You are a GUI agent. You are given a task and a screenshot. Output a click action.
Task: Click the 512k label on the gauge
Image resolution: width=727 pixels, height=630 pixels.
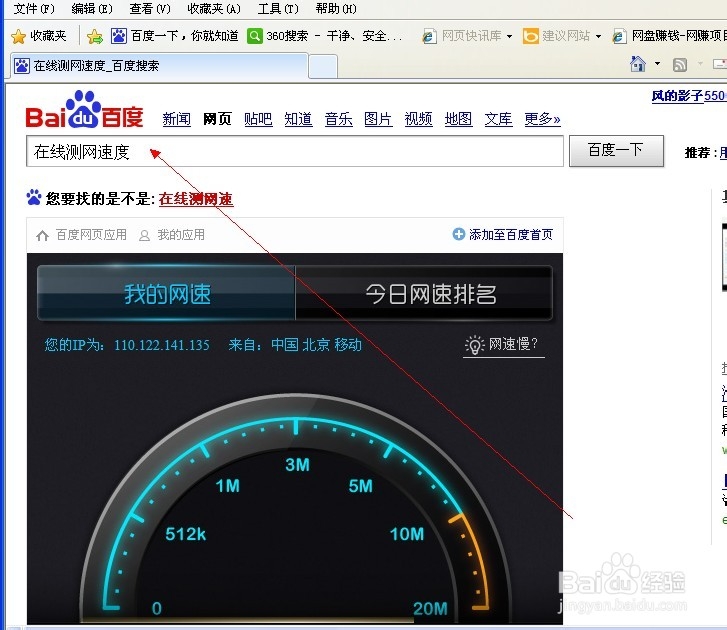(x=185, y=535)
